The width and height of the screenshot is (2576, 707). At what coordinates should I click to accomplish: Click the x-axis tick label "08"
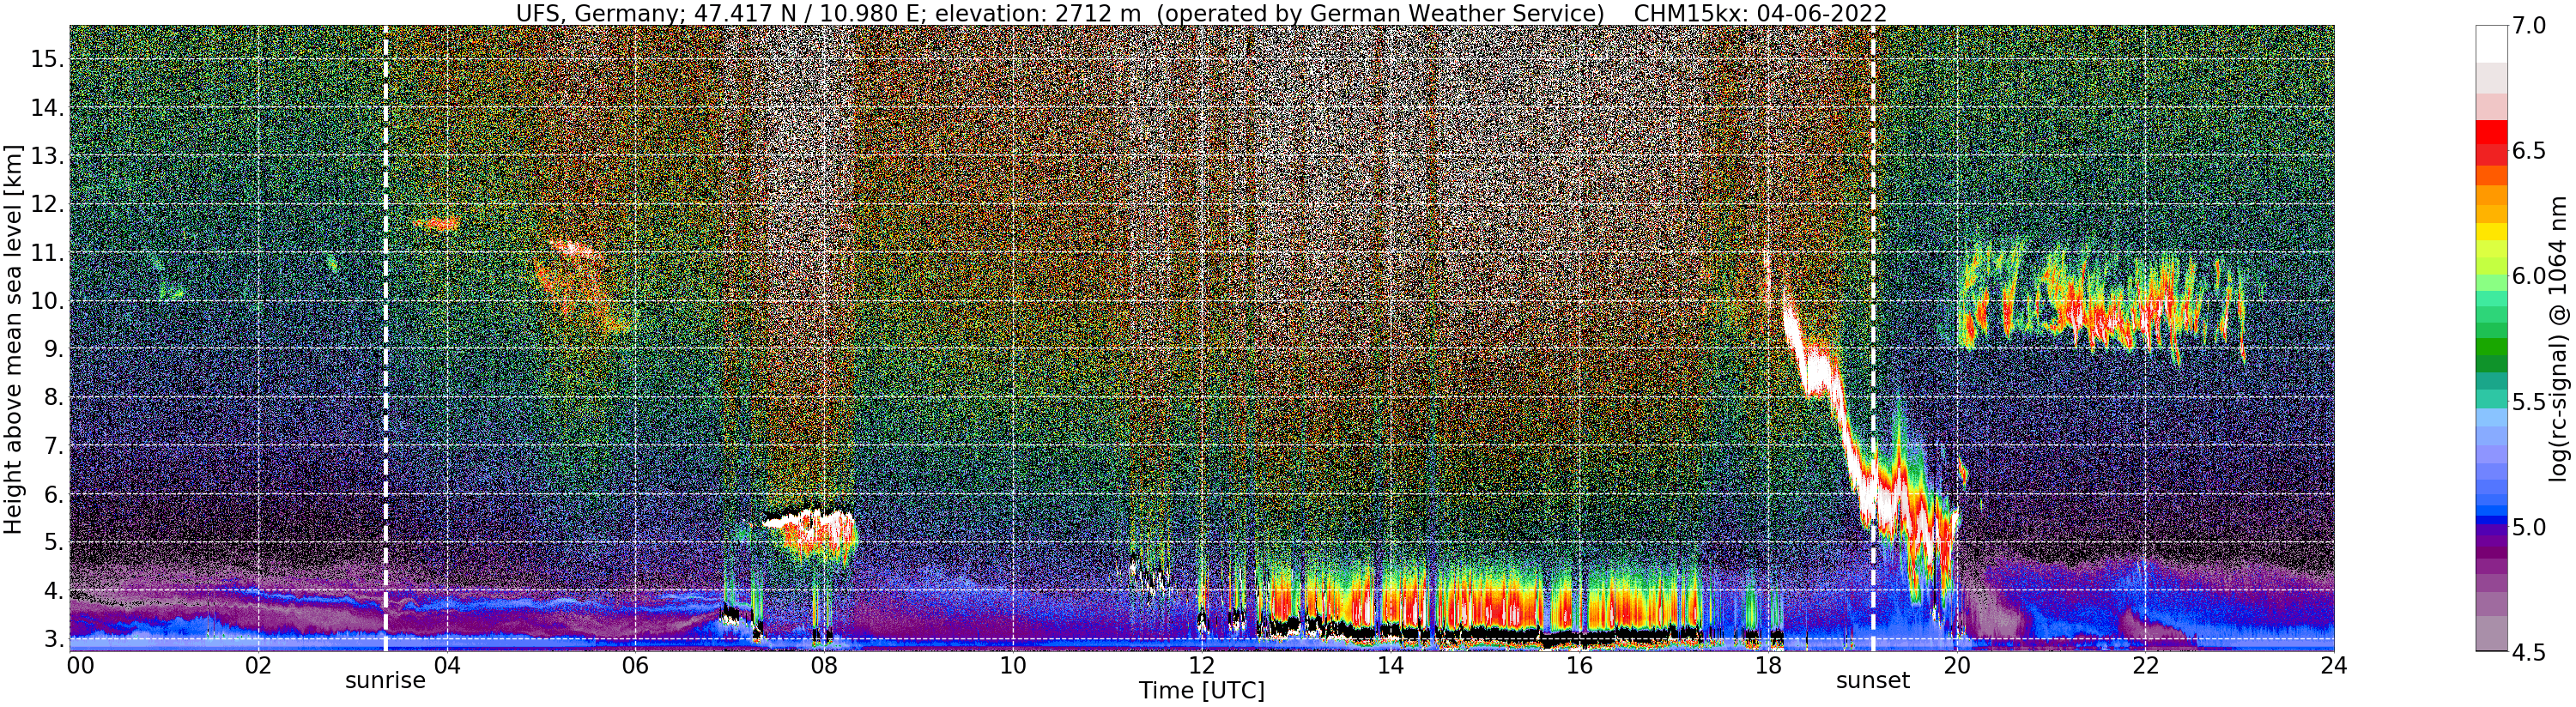coord(825,666)
